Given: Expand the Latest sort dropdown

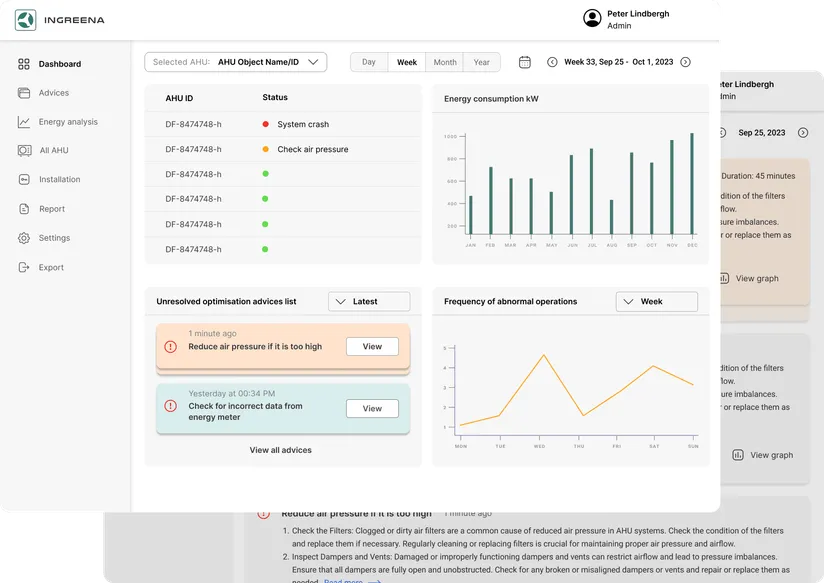Looking at the screenshot, I should pyautogui.click(x=369, y=301).
